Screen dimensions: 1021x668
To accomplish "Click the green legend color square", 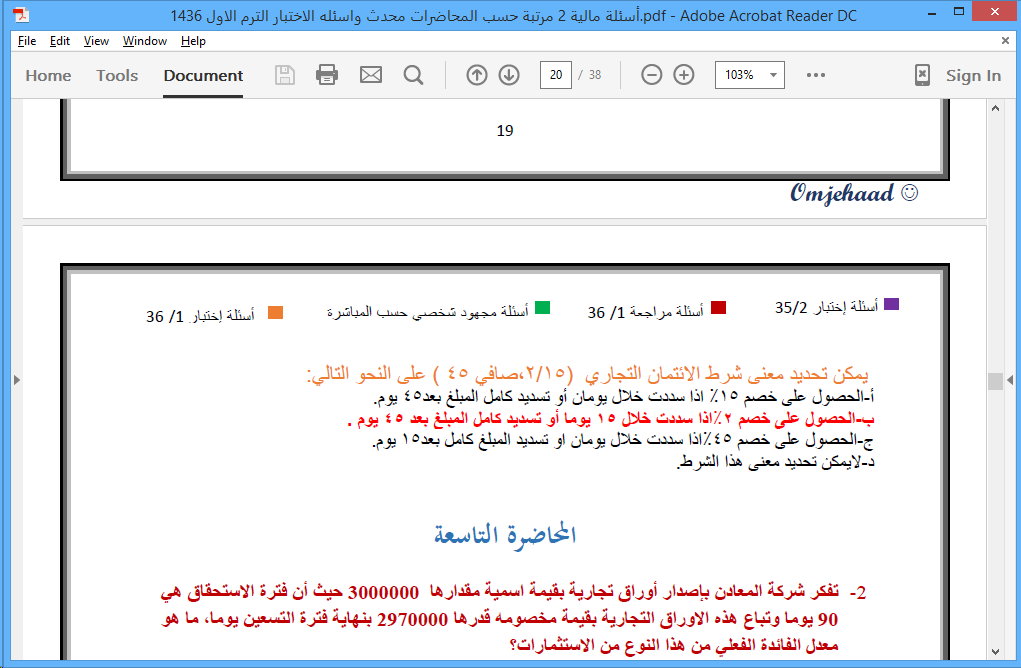I will click(x=542, y=307).
